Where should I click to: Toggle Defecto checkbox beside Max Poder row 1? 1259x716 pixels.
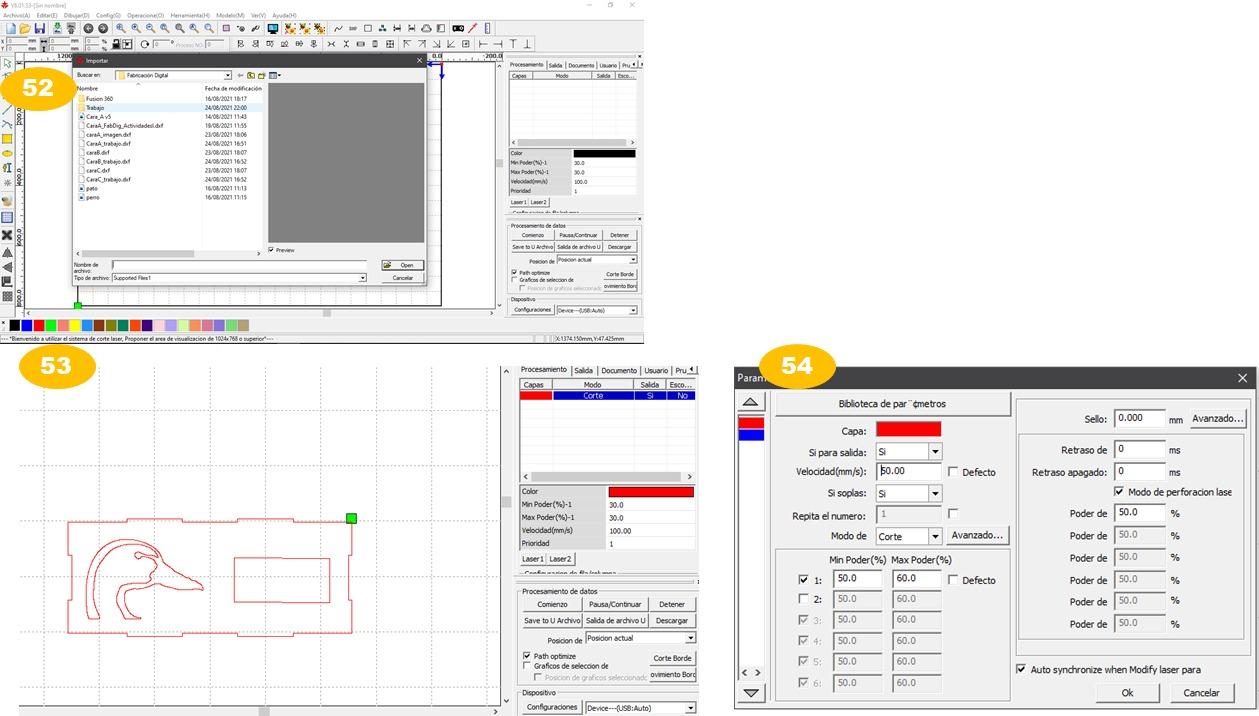953,580
